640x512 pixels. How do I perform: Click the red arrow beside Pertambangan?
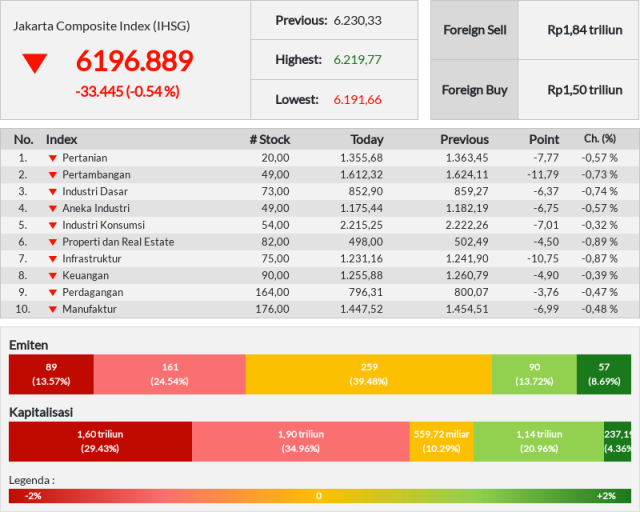53,175
